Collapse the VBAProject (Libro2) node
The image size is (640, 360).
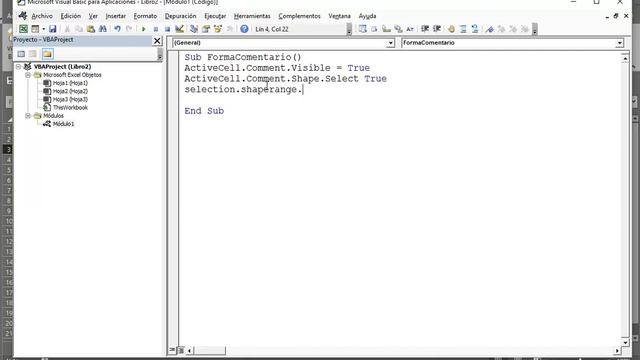coord(19,67)
